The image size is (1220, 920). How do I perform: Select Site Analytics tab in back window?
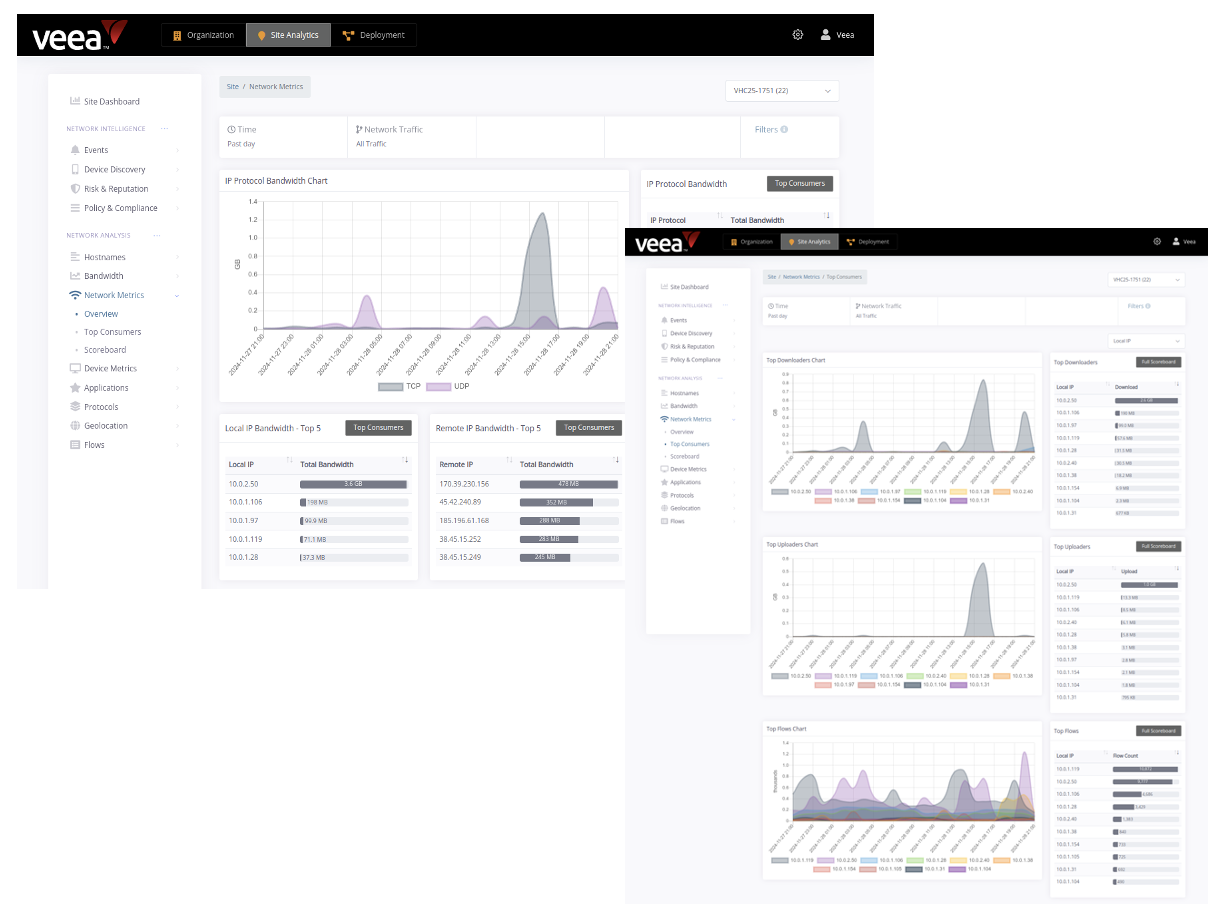[x=288, y=35]
